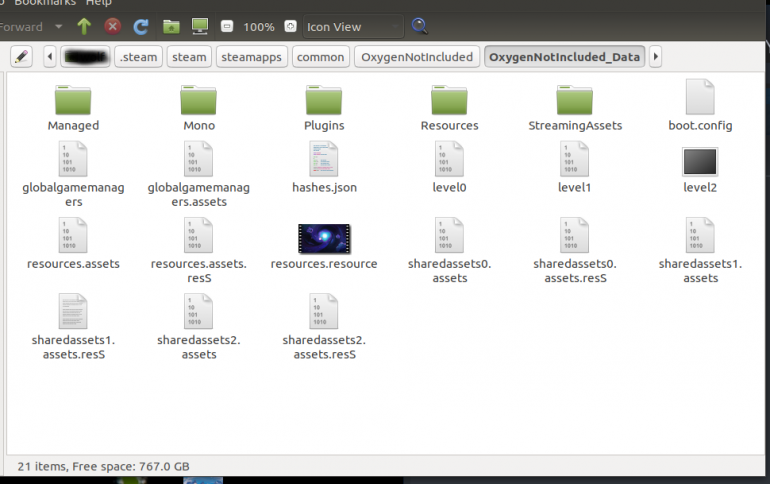Open the Computer location icon
770x484 pixels.
200,27
